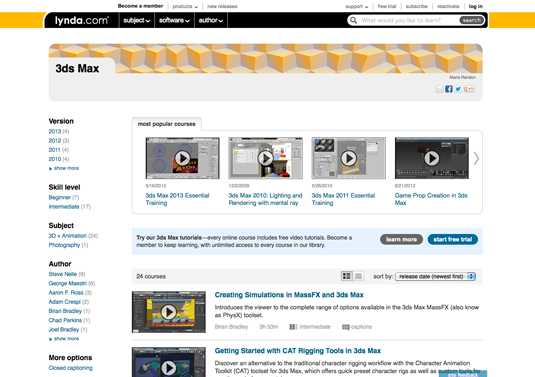
Task: Select most popular courses tab
Action: 167,124
